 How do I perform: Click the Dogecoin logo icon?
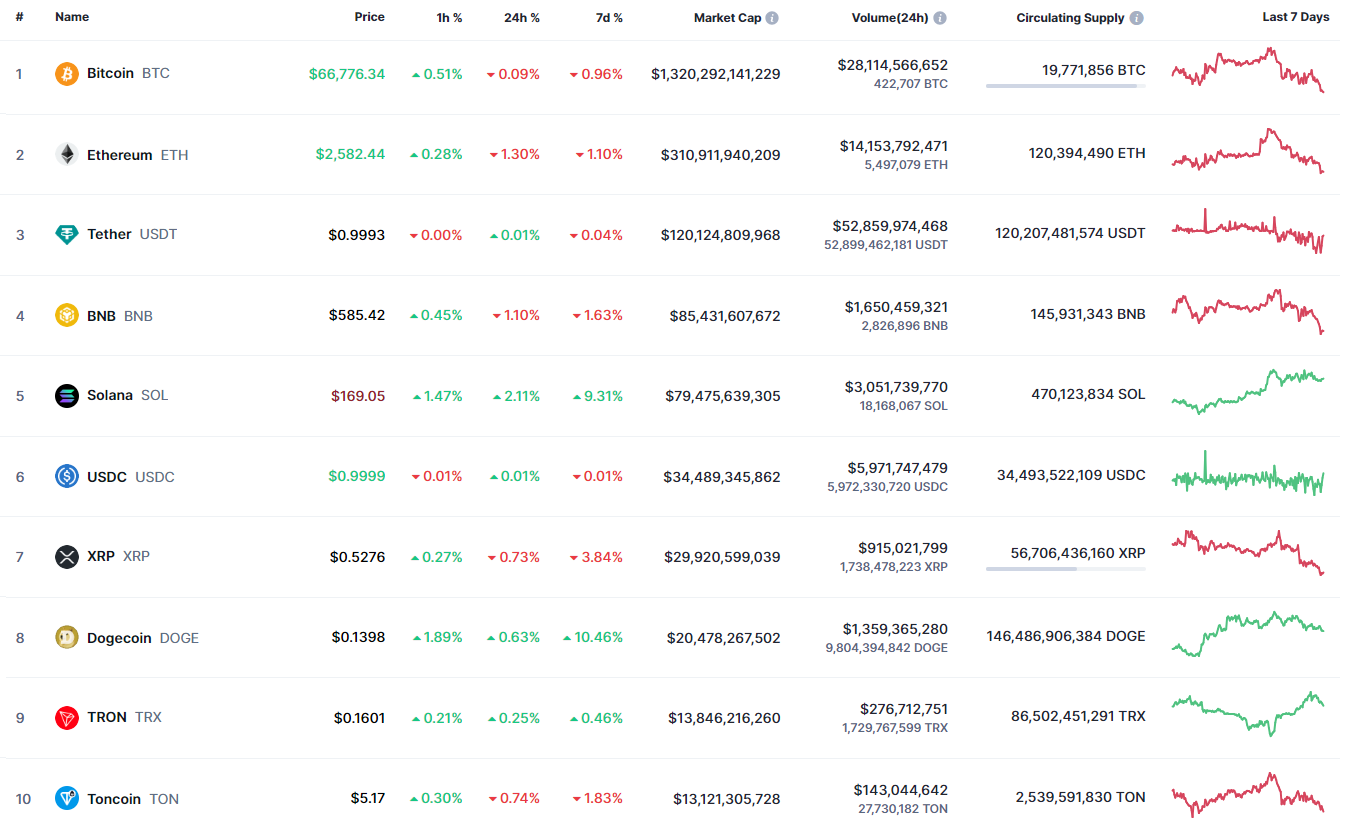click(67, 638)
